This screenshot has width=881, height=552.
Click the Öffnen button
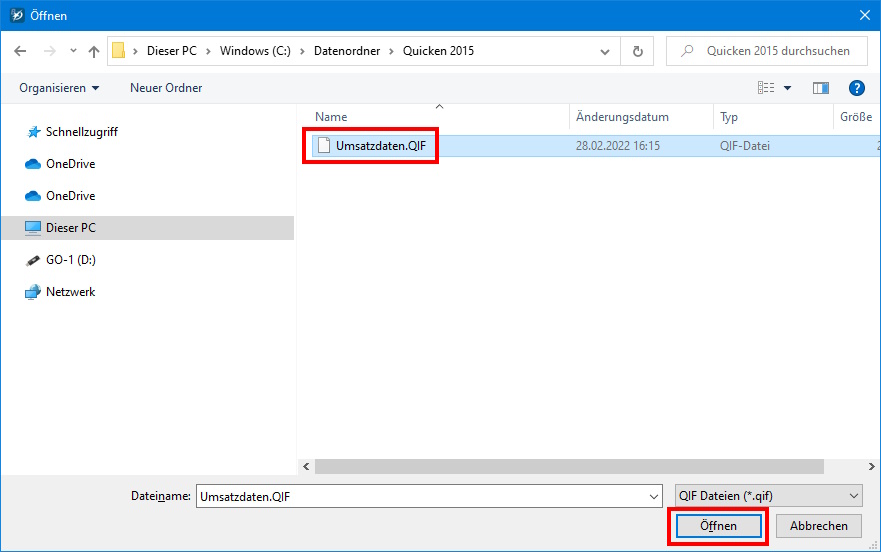point(718,526)
